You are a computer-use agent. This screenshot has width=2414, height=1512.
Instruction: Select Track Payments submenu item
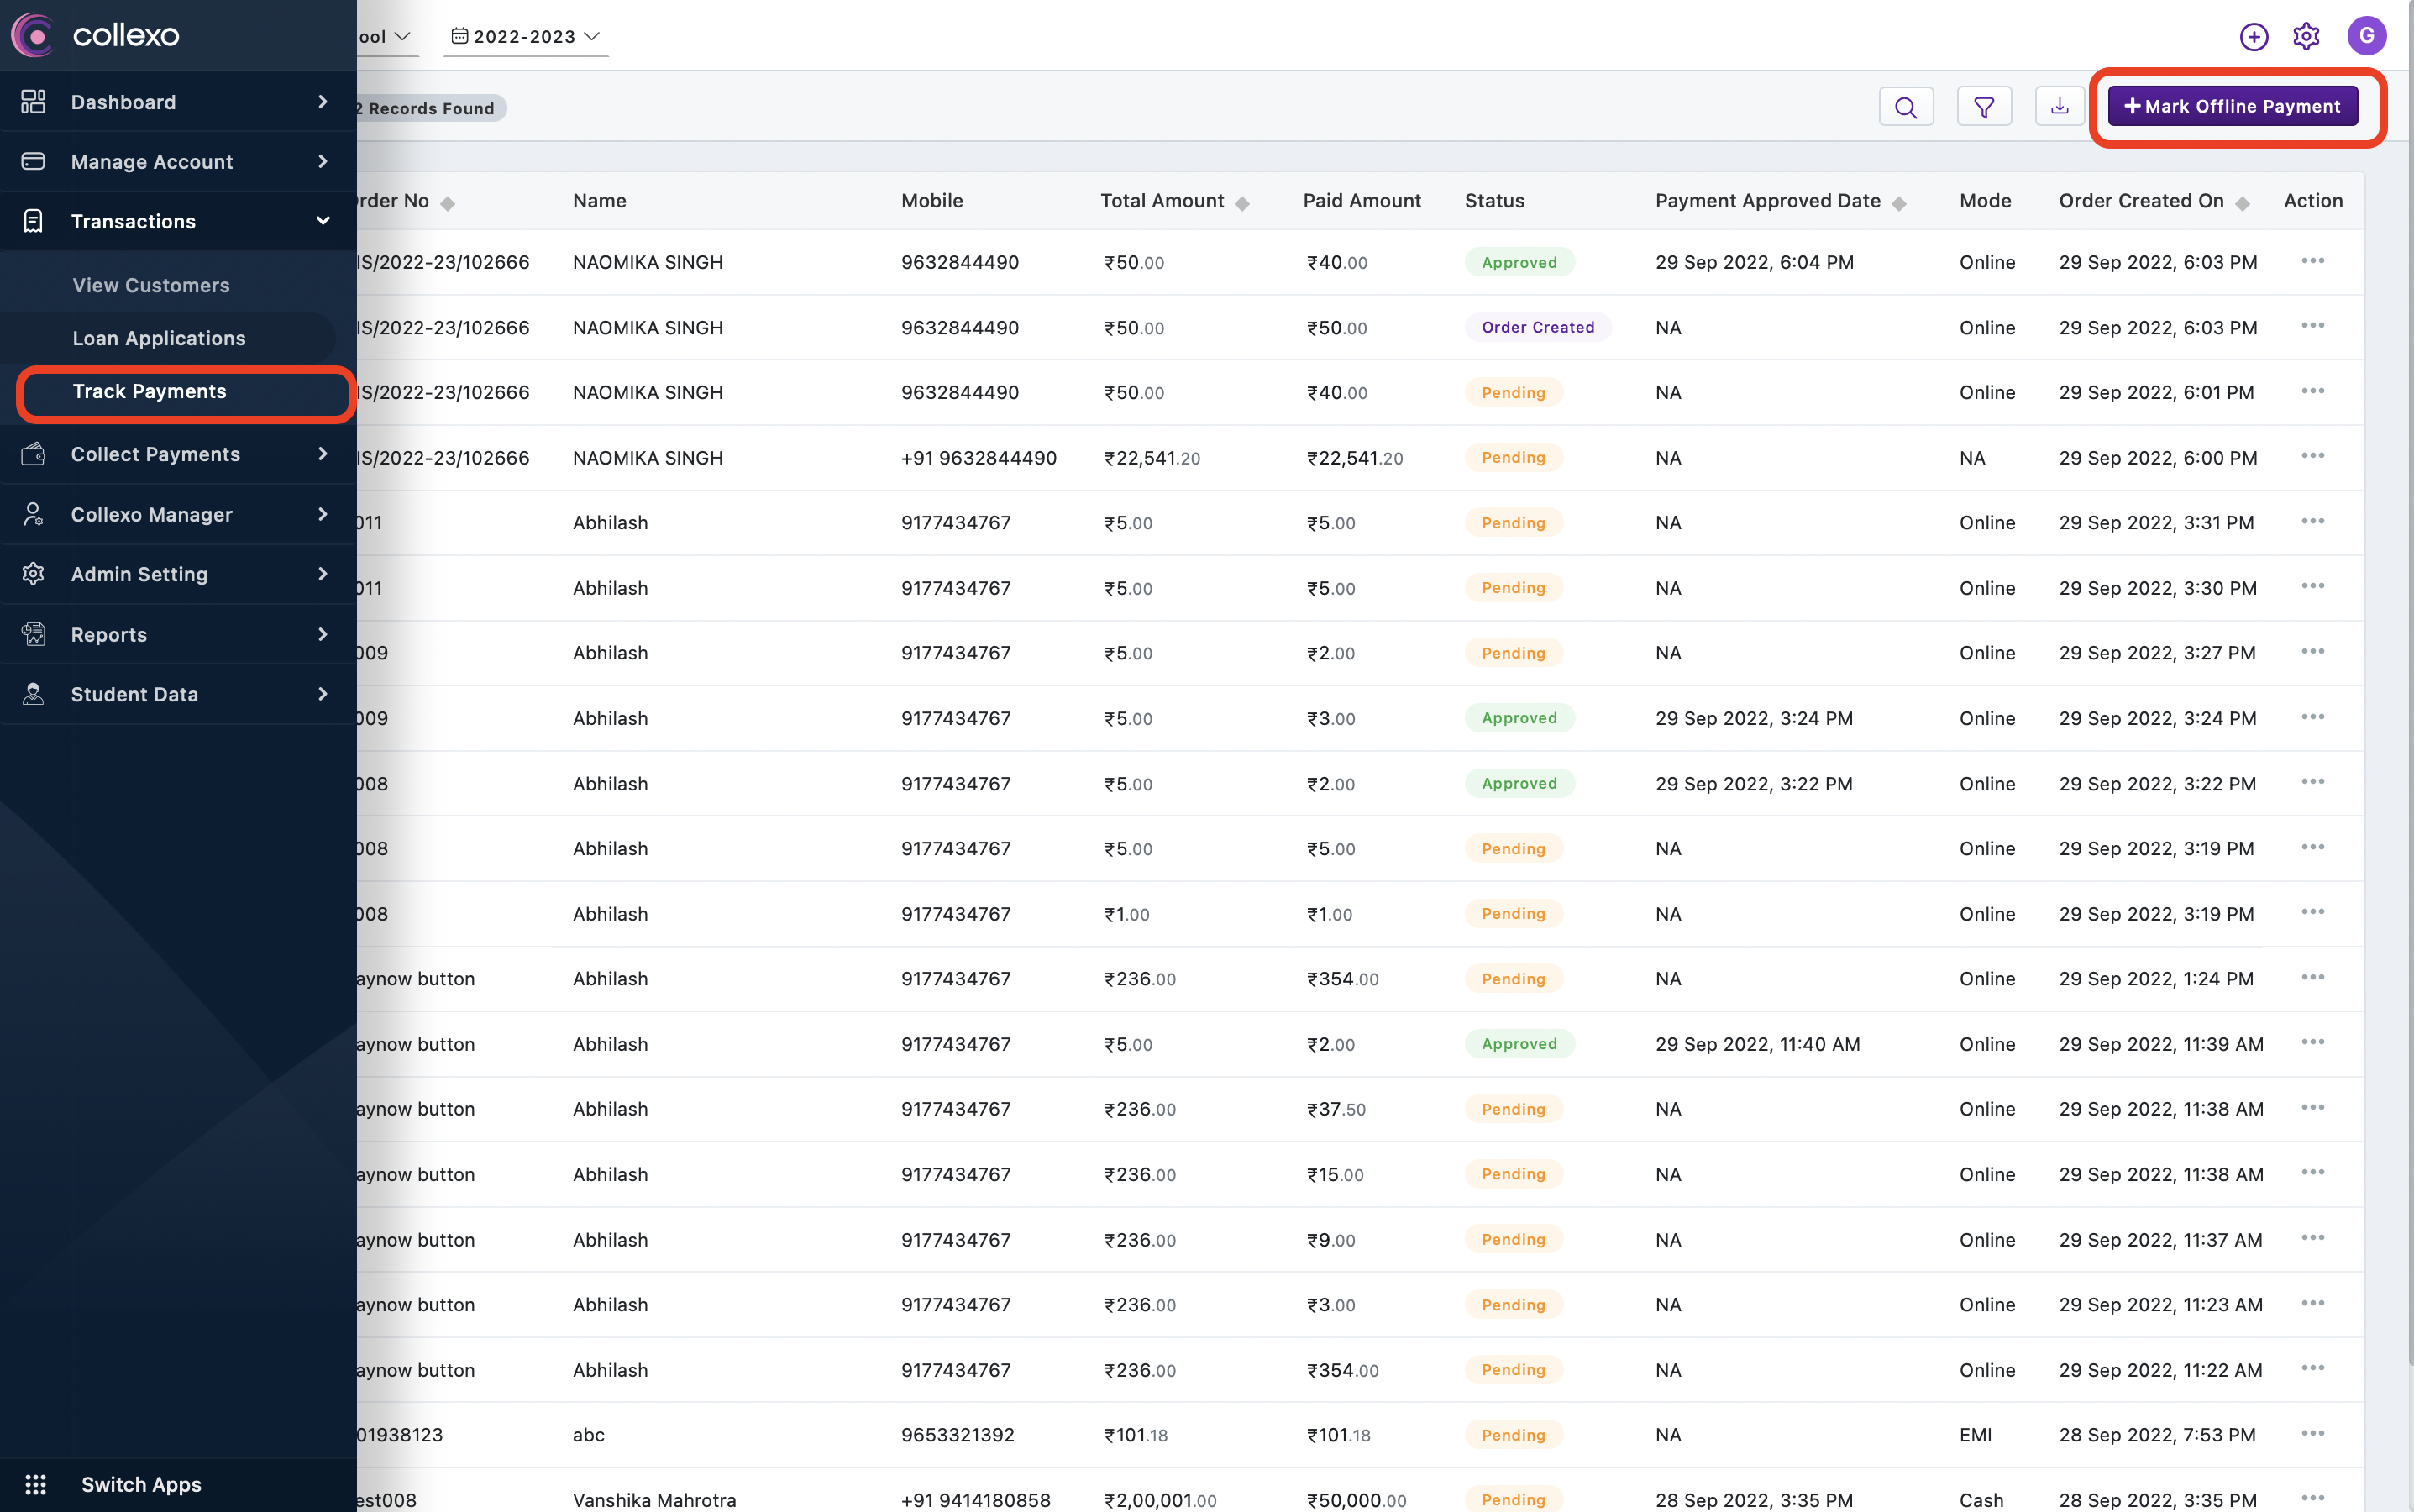tap(150, 391)
